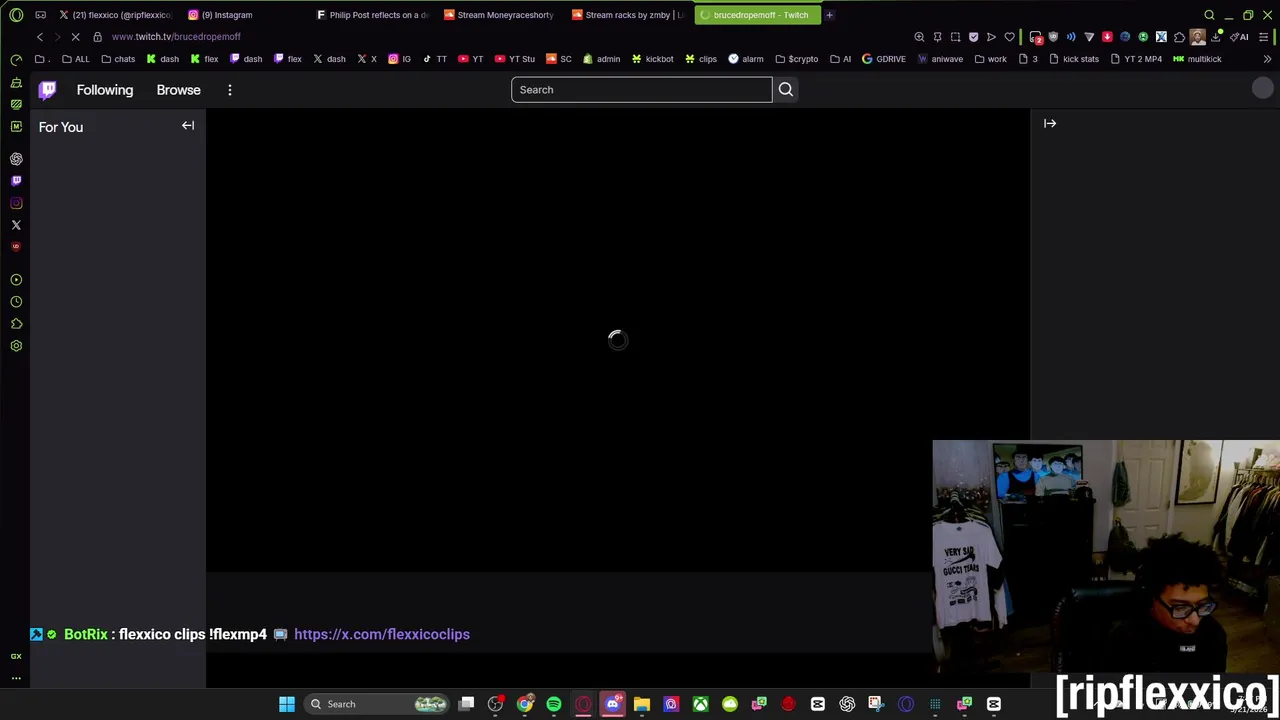Image resolution: width=1280 pixels, height=720 pixels.
Task: Open Task View from the taskbar
Action: [x=466, y=704]
